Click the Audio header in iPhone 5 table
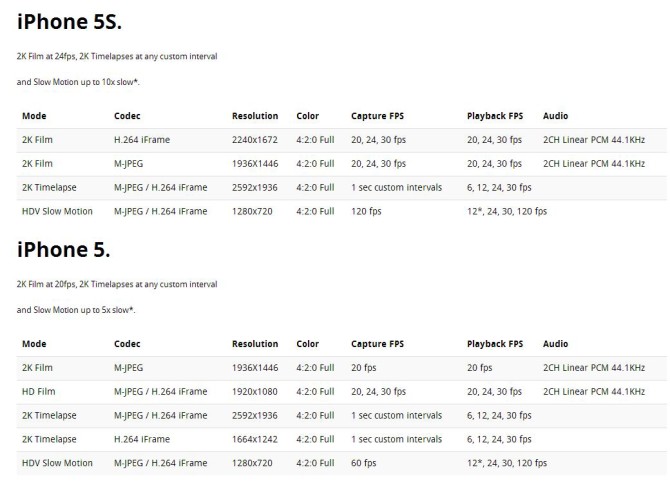The width and height of the screenshot is (670, 481). coord(555,344)
